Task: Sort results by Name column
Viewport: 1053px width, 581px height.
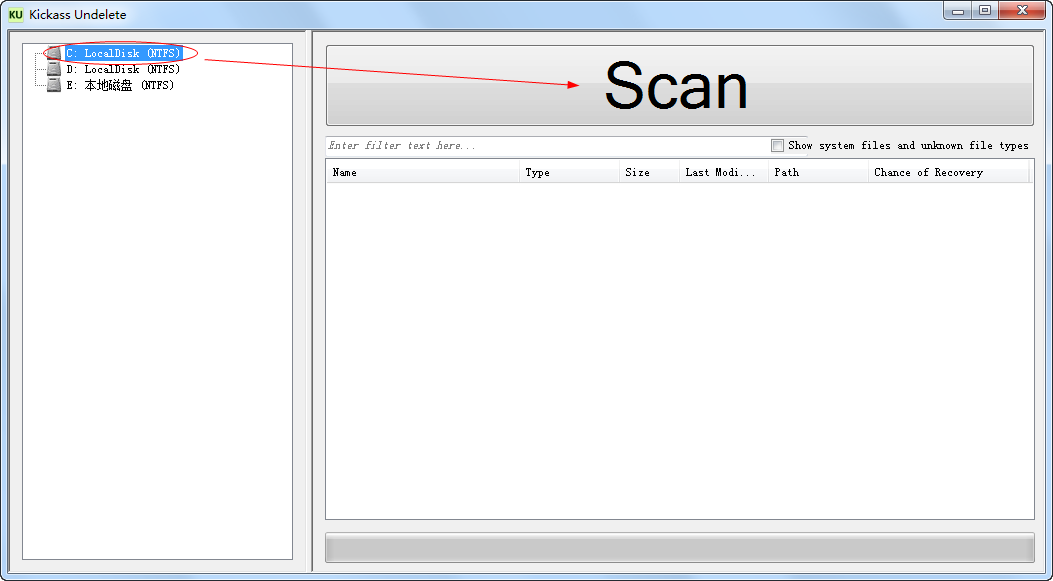Action: click(422, 173)
